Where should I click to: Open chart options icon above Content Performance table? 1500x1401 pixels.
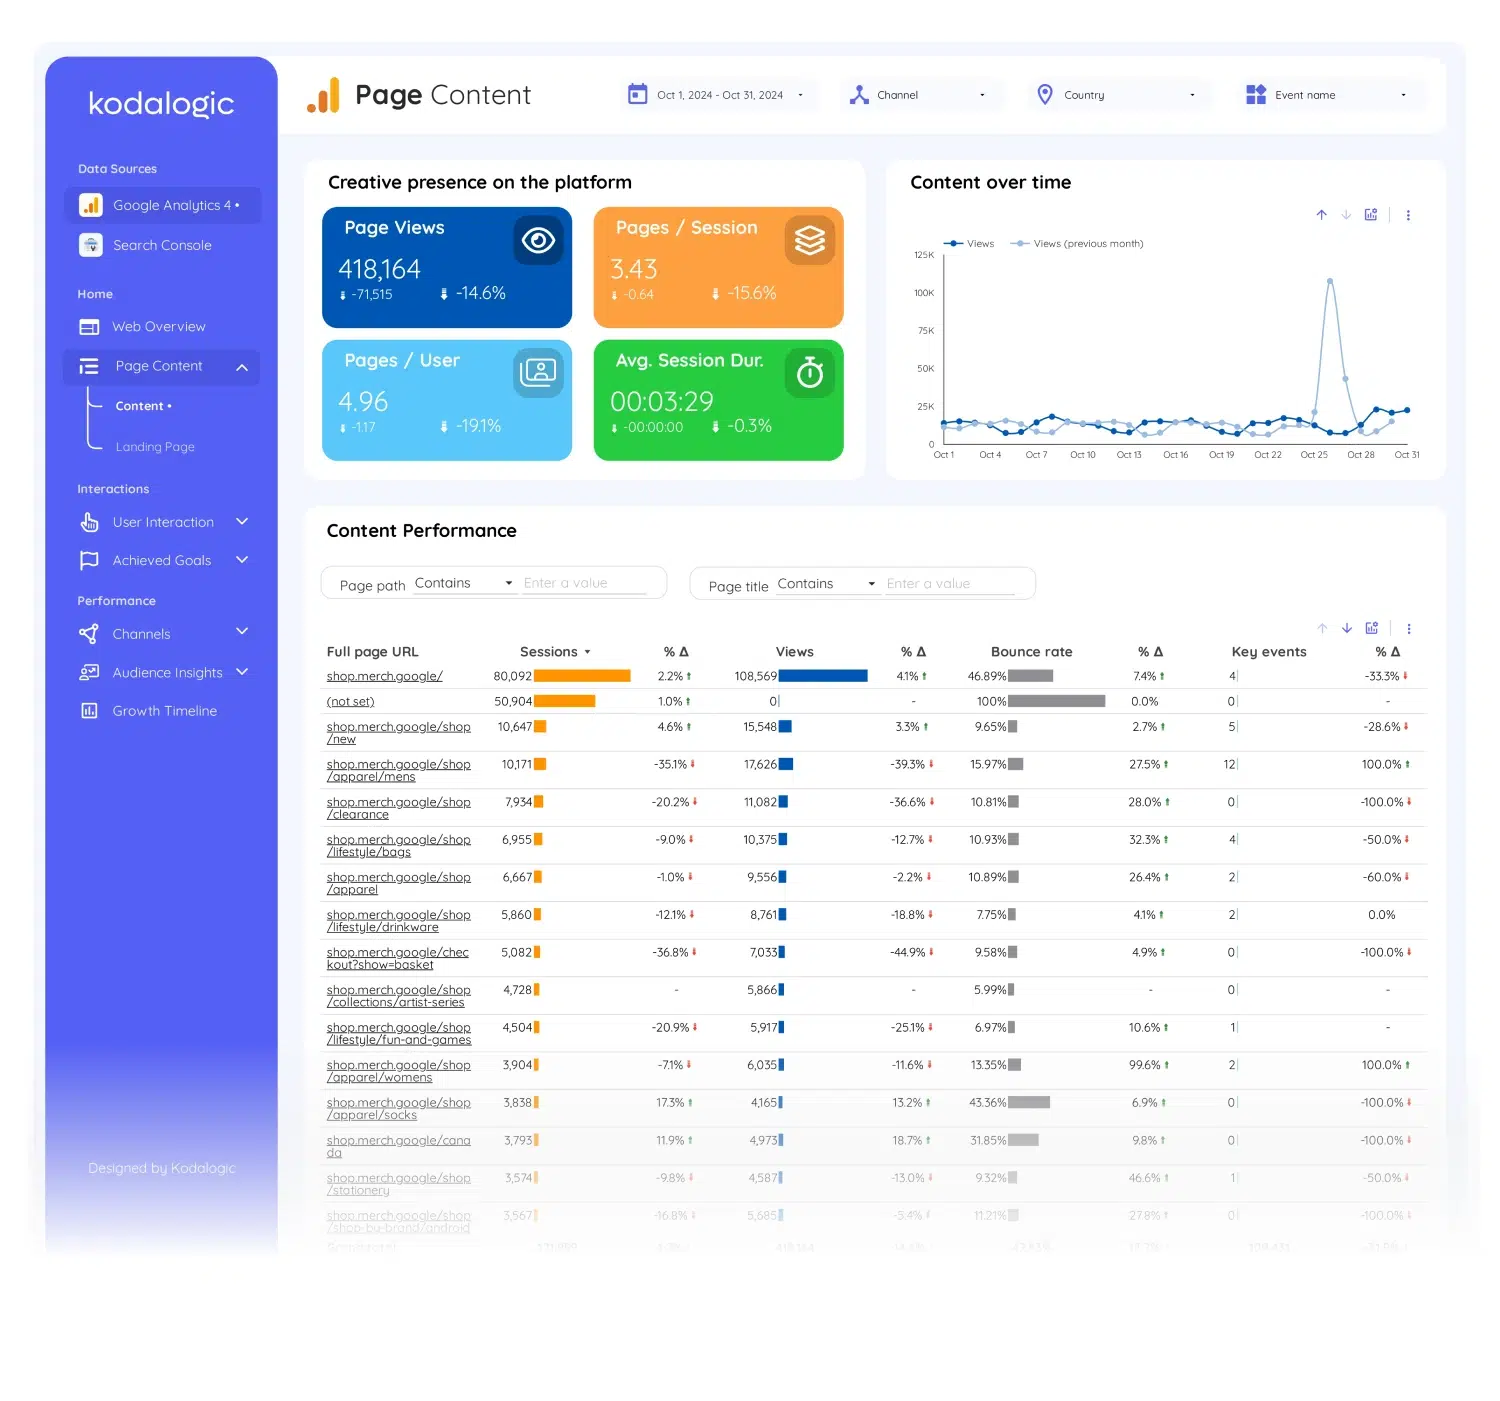(x=1372, y=628)
